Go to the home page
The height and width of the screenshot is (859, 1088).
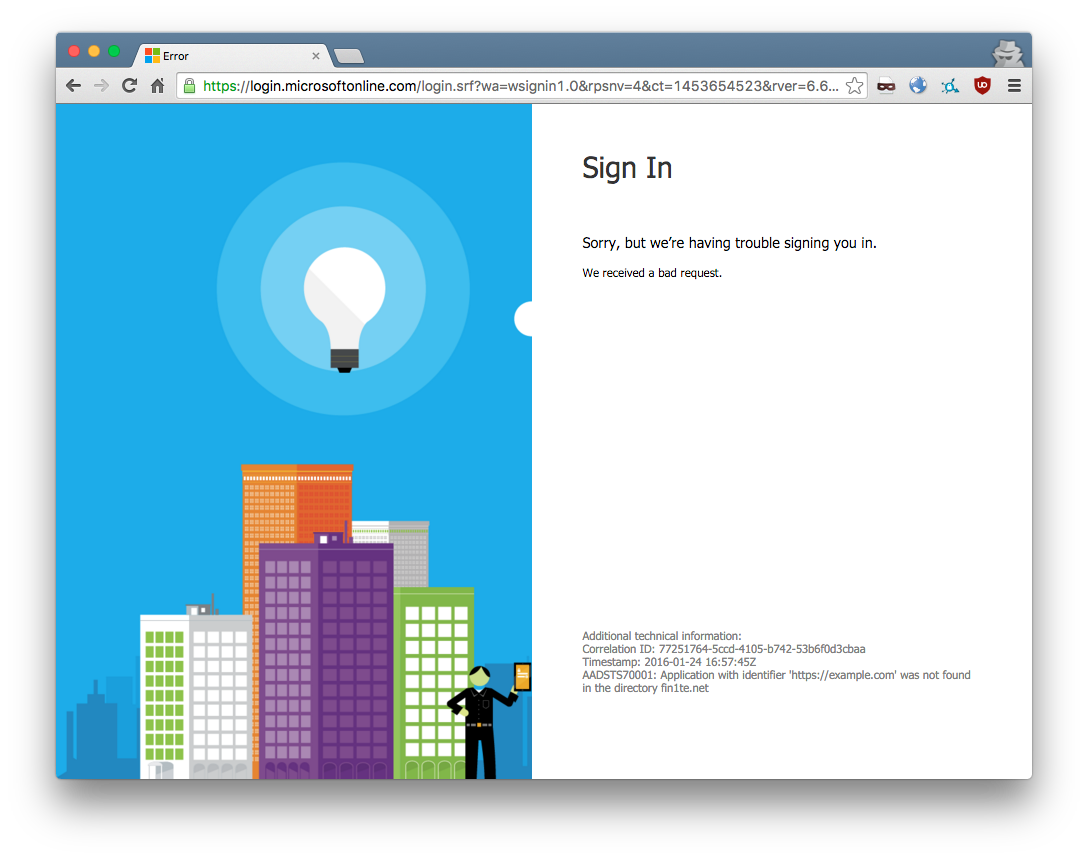[x=157, y=86]
